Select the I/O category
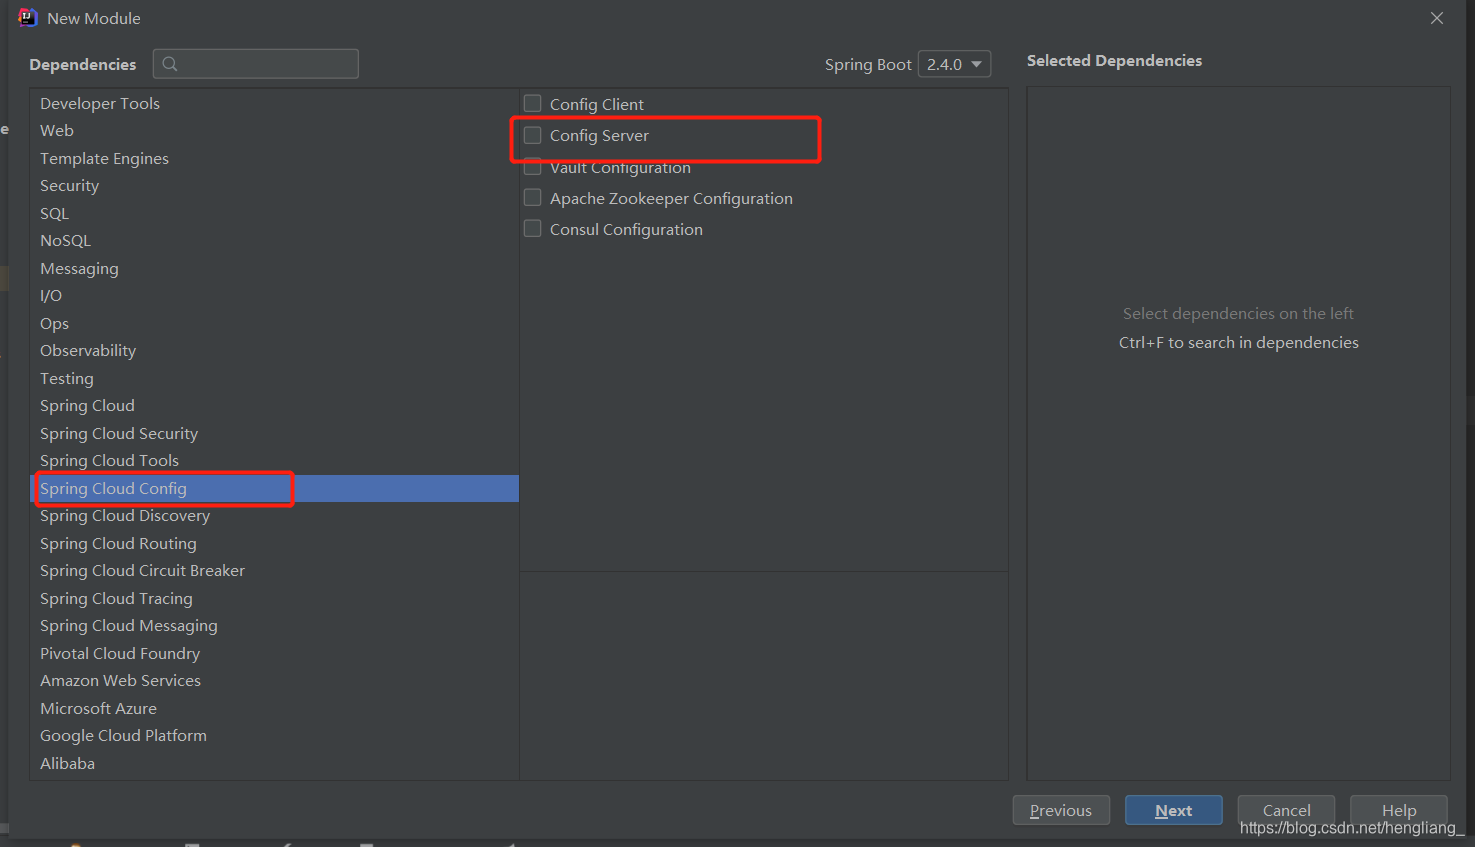Image resolution: width=1475 pixels, height=847 pixels. [274, 295]
